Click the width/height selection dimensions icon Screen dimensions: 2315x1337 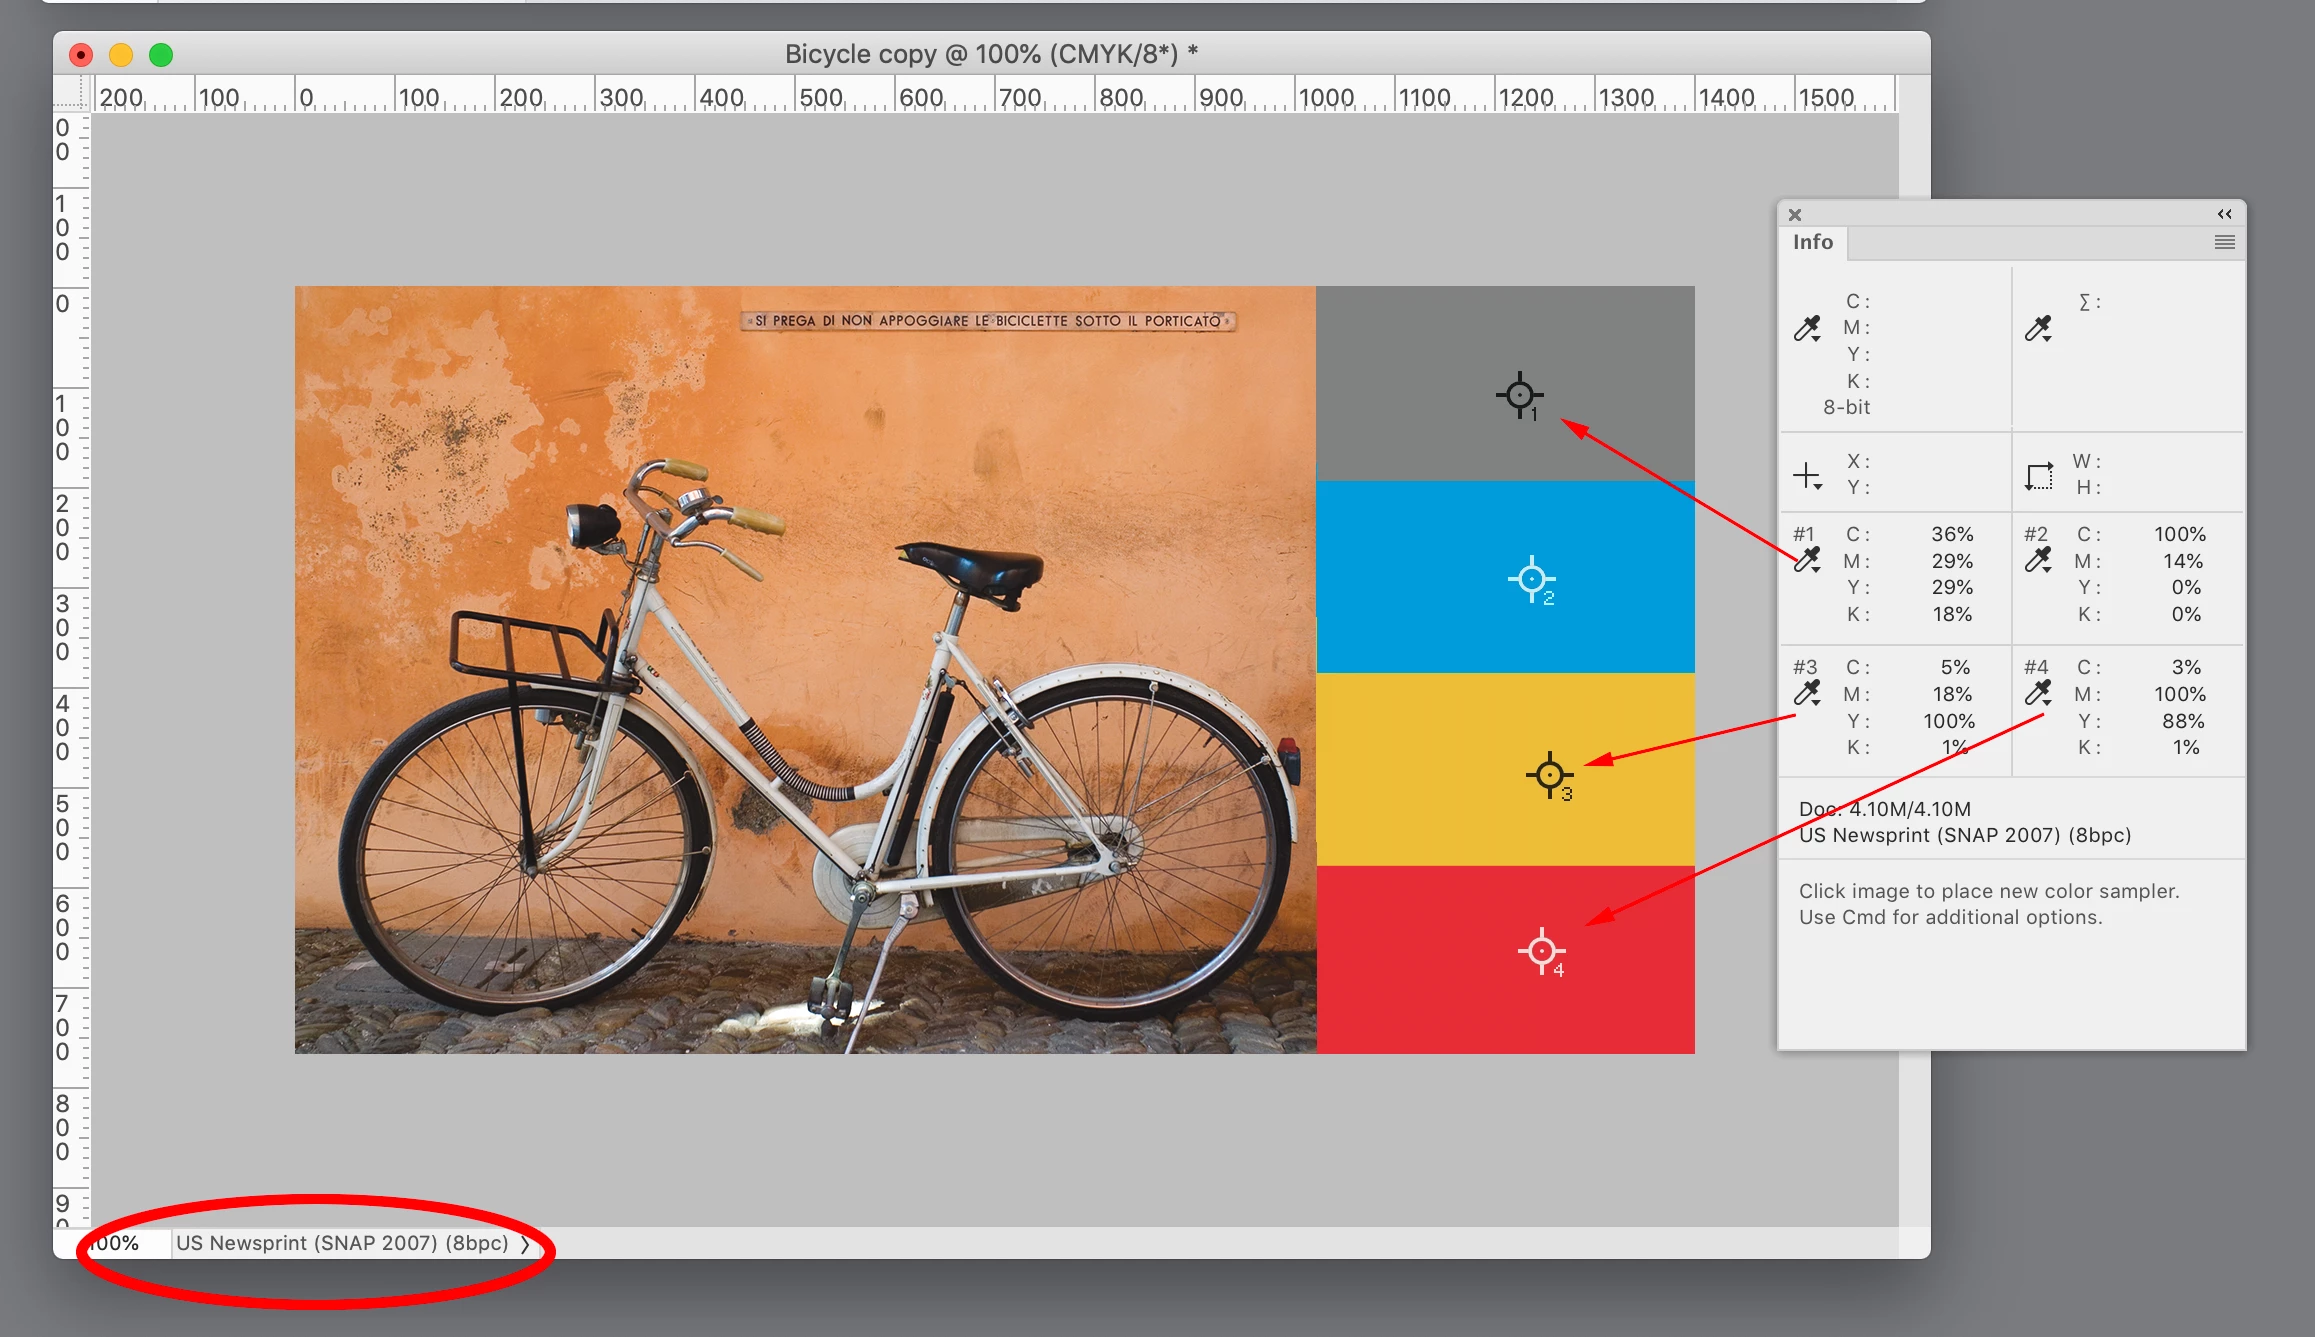point(2039,476)
